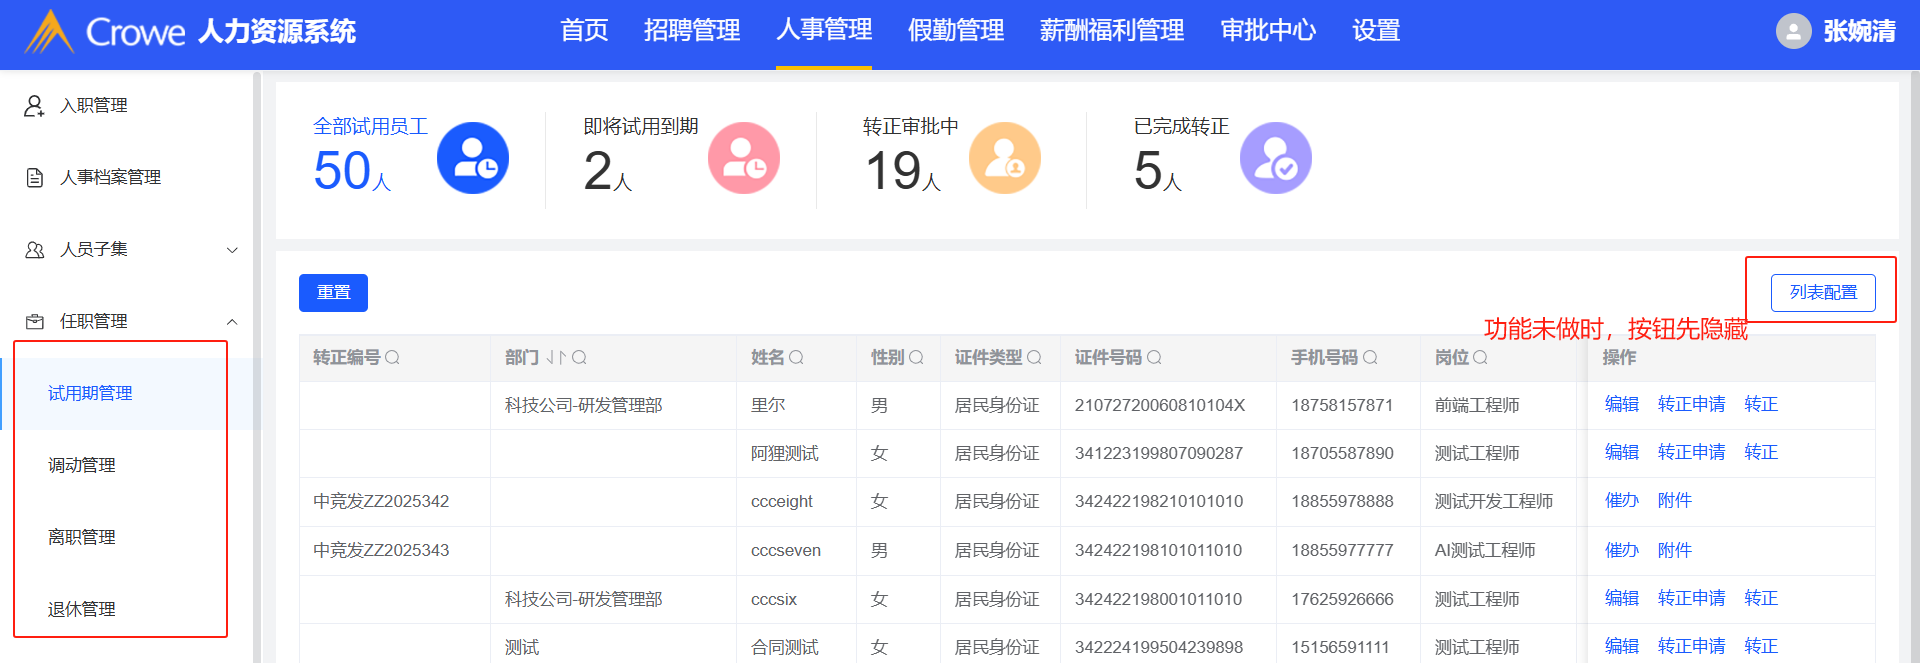Click search icon in 证件号码 column header

(x=1154, y=357)
